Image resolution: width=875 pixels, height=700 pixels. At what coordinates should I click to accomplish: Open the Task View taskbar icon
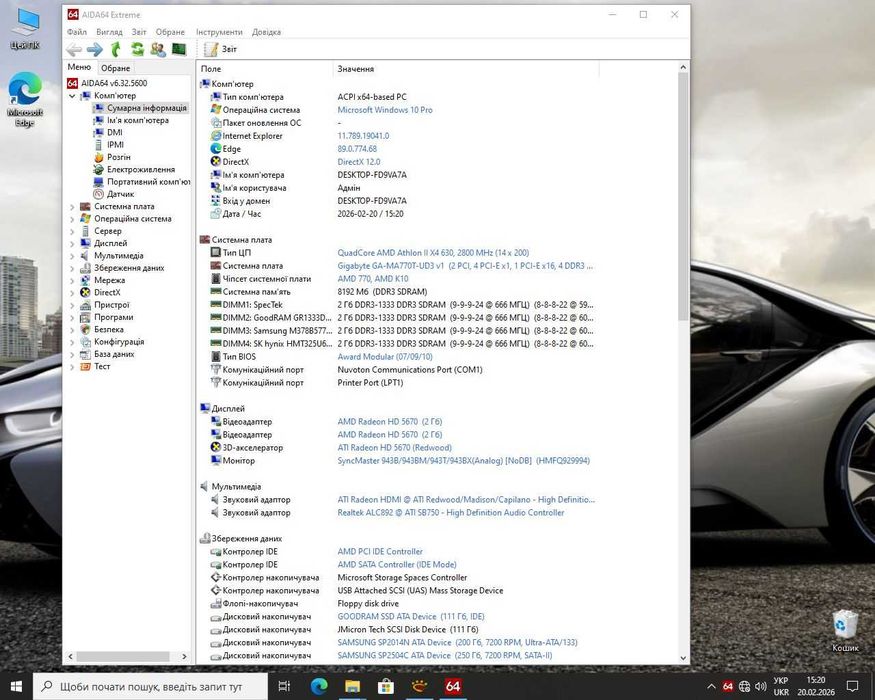click(284, 686)
